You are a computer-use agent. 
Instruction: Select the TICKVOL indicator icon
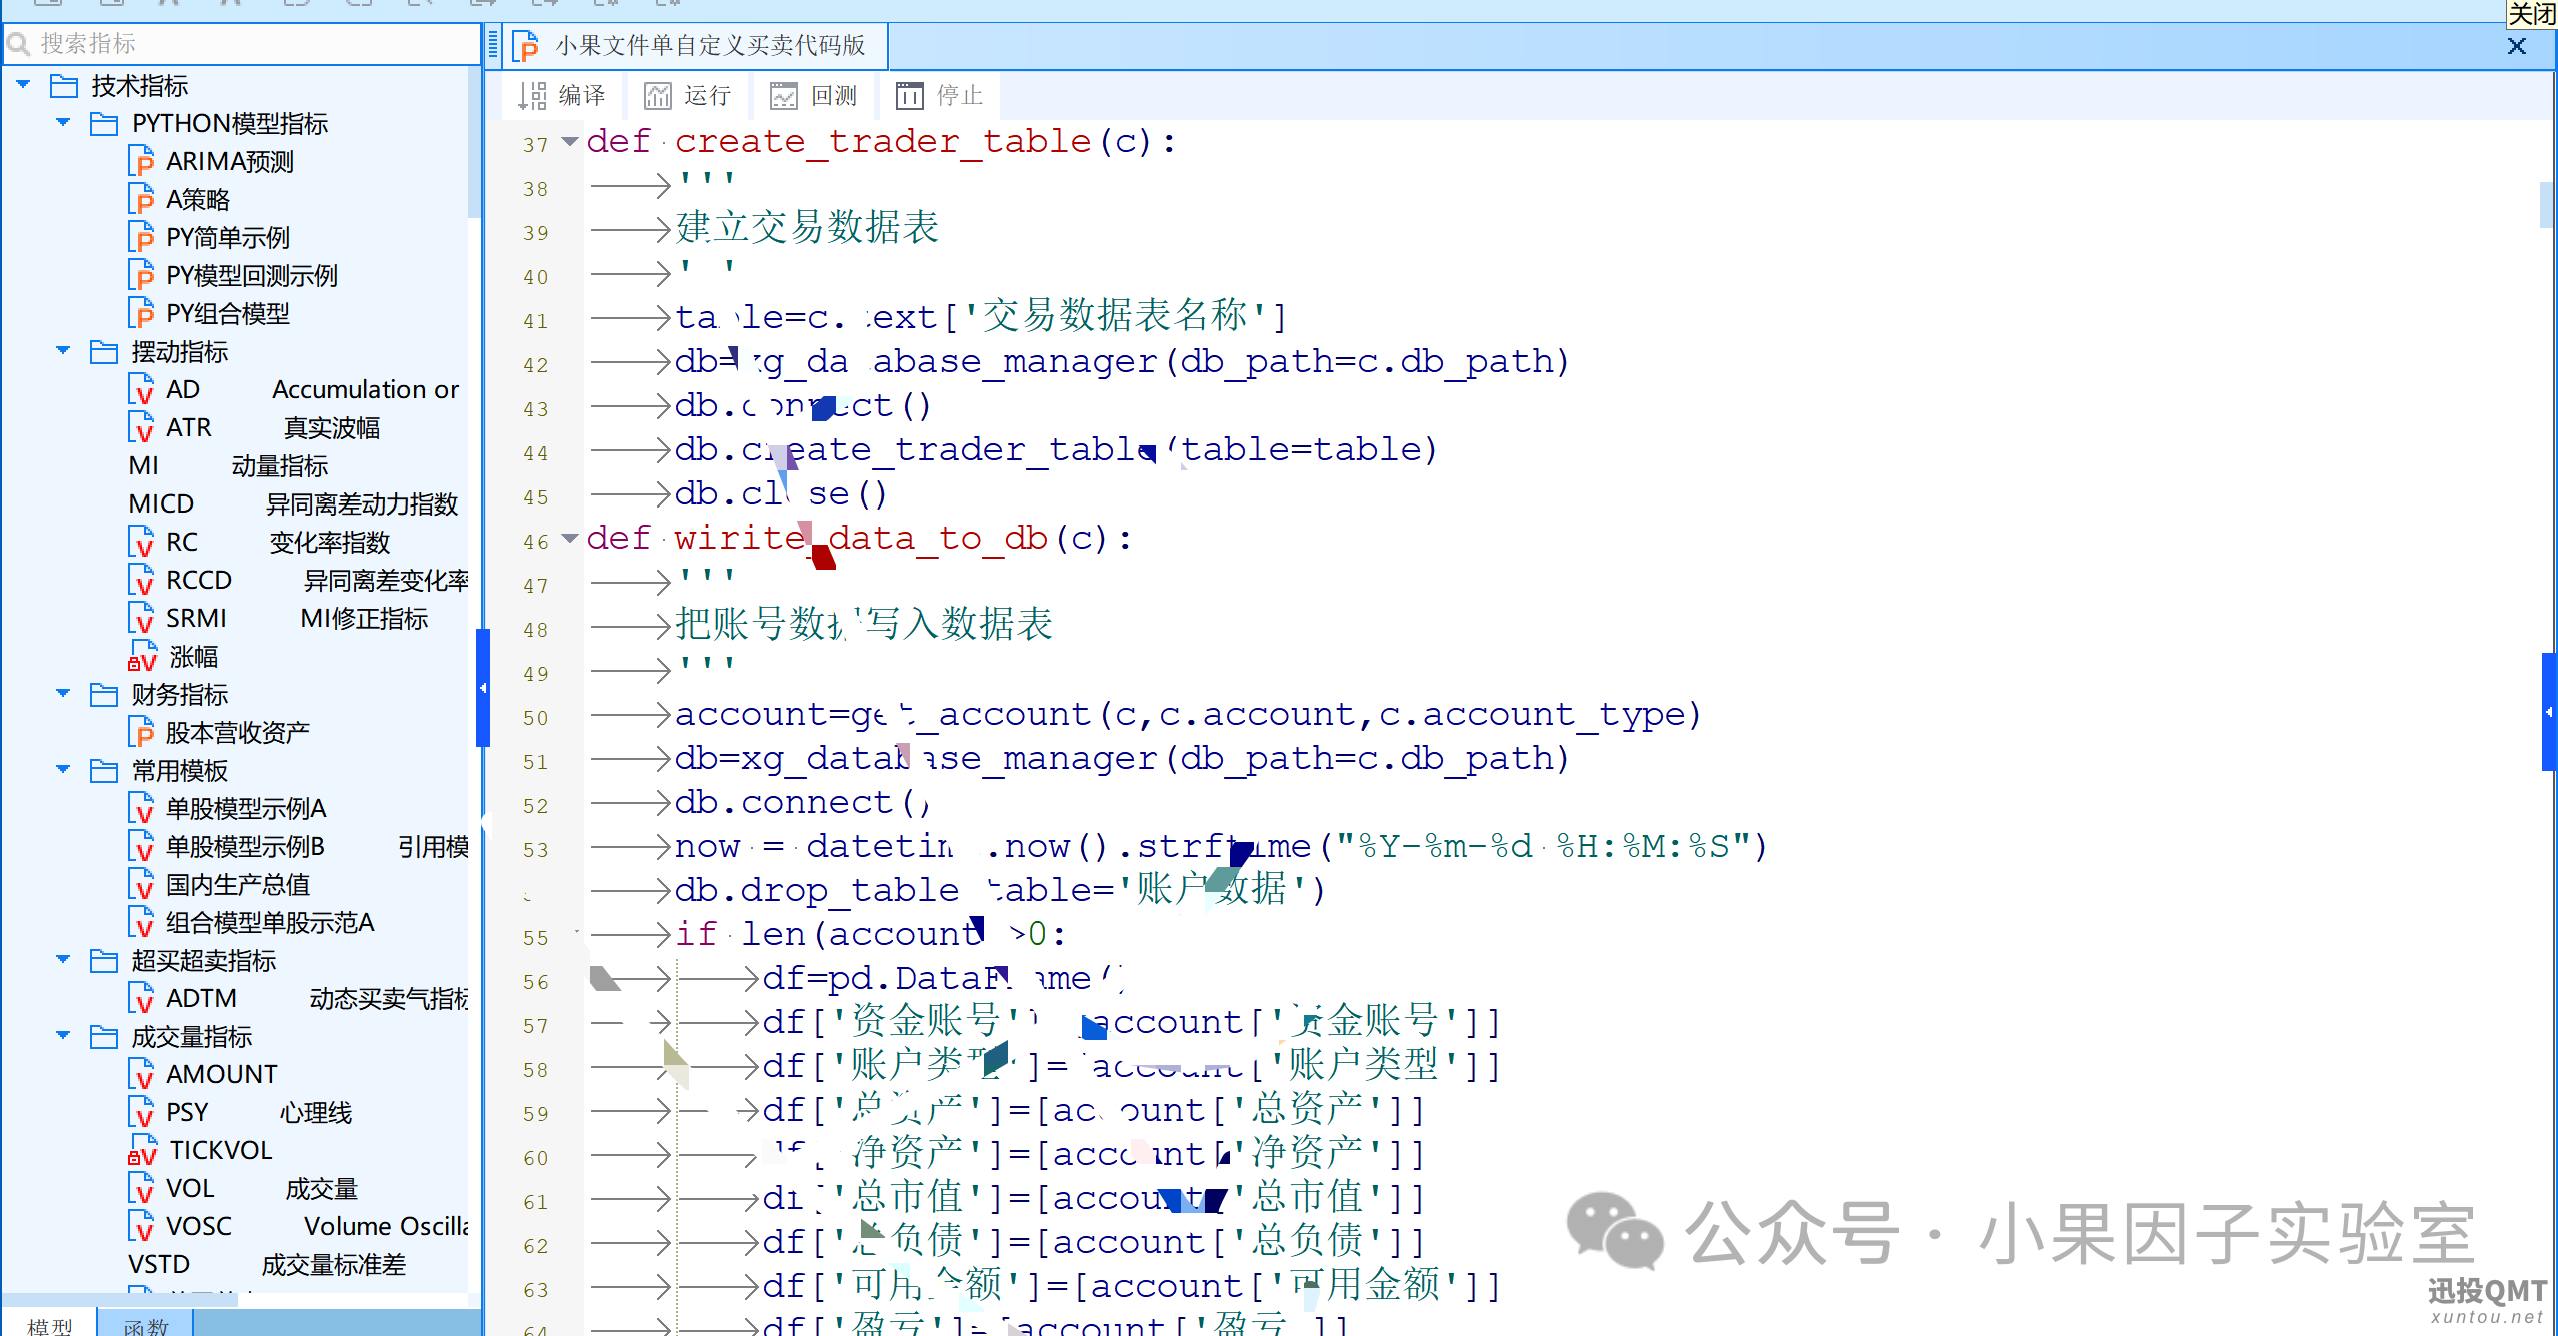[142, 1150]
